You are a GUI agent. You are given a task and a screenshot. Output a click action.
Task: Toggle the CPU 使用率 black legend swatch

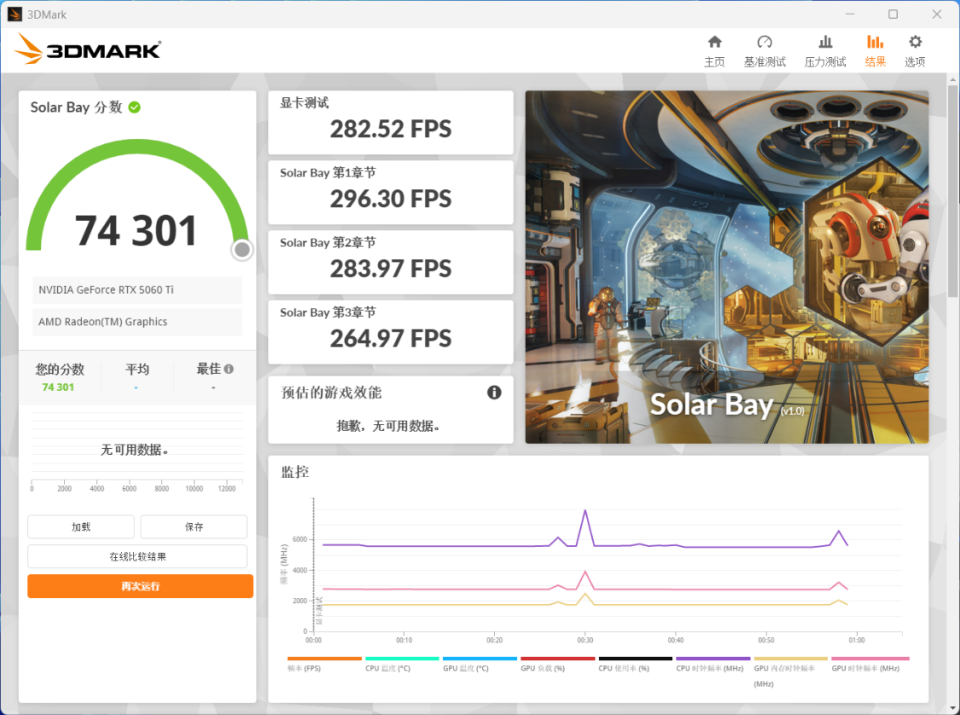(x=636, y=659)
